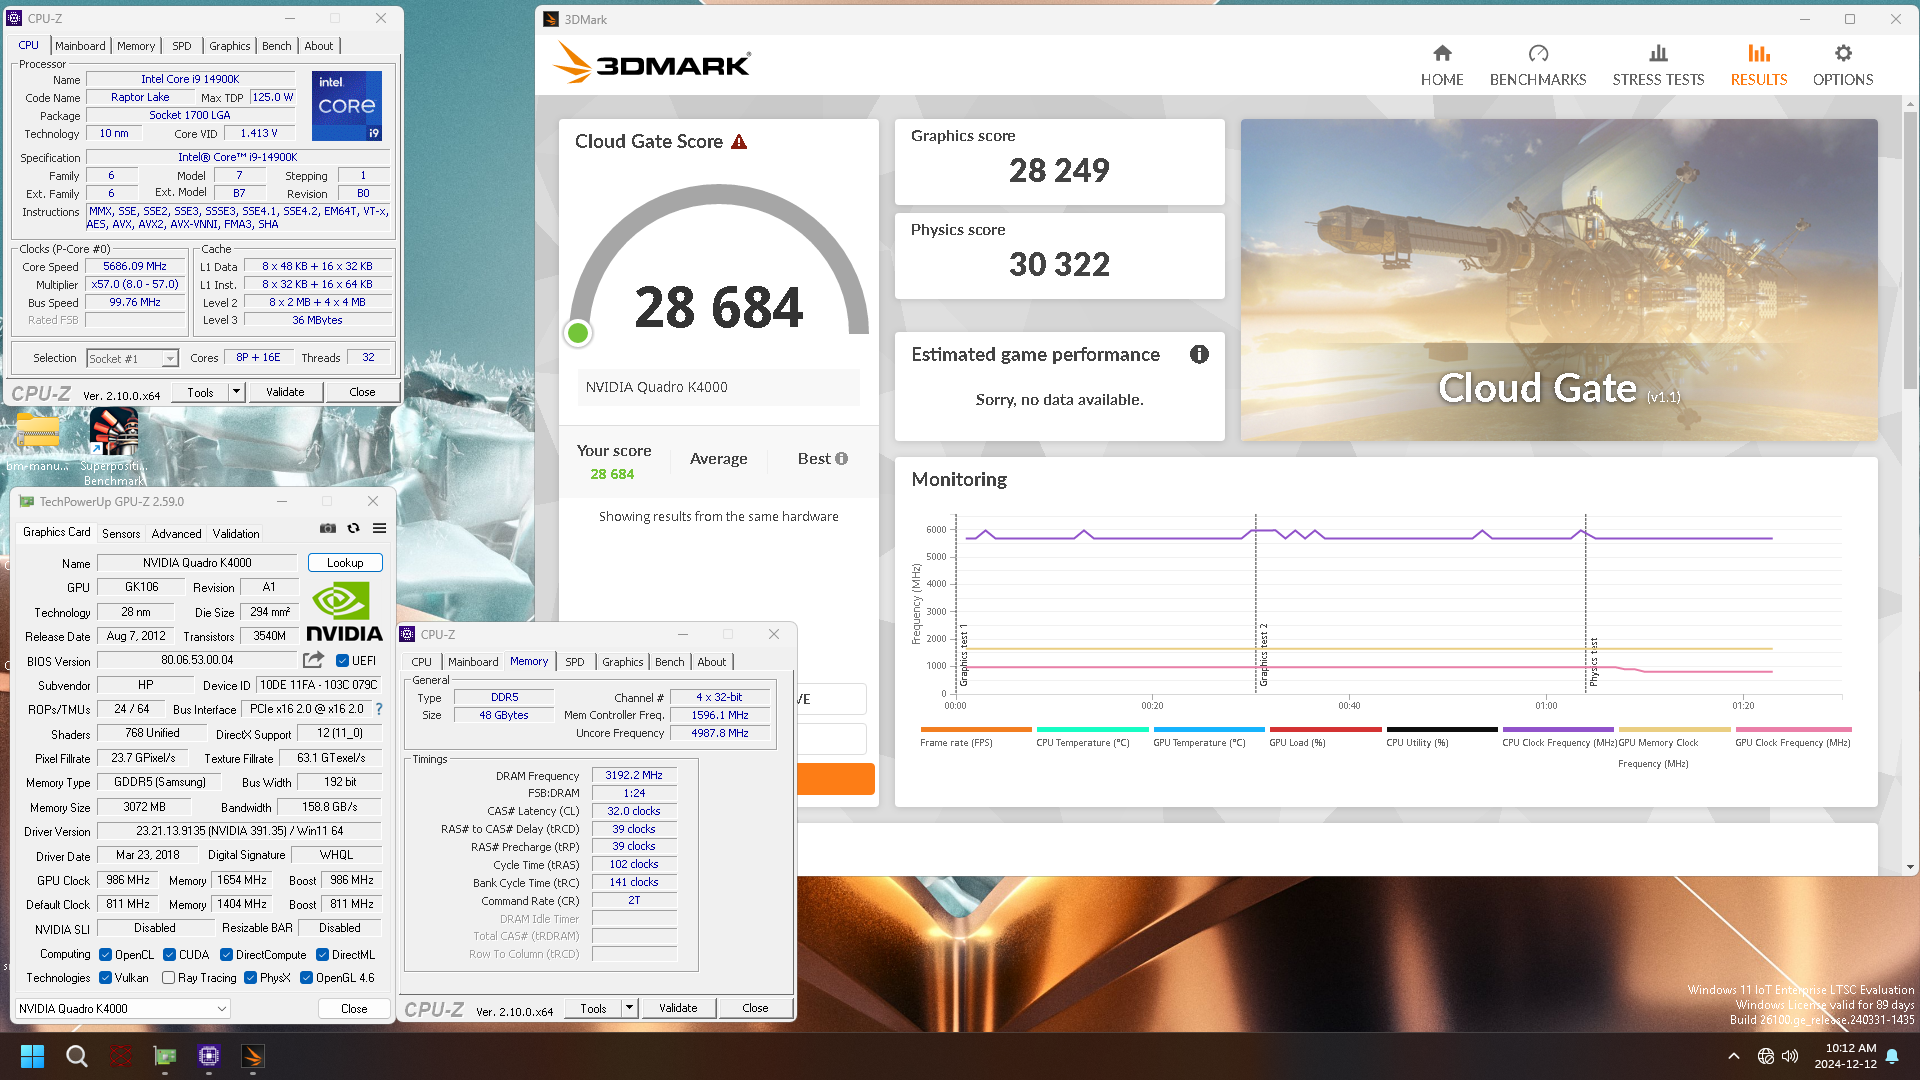Click the Intel Core i9 logo in CPU-Z
This screenshot has width=1920, height=1080.
coord(347,105)
